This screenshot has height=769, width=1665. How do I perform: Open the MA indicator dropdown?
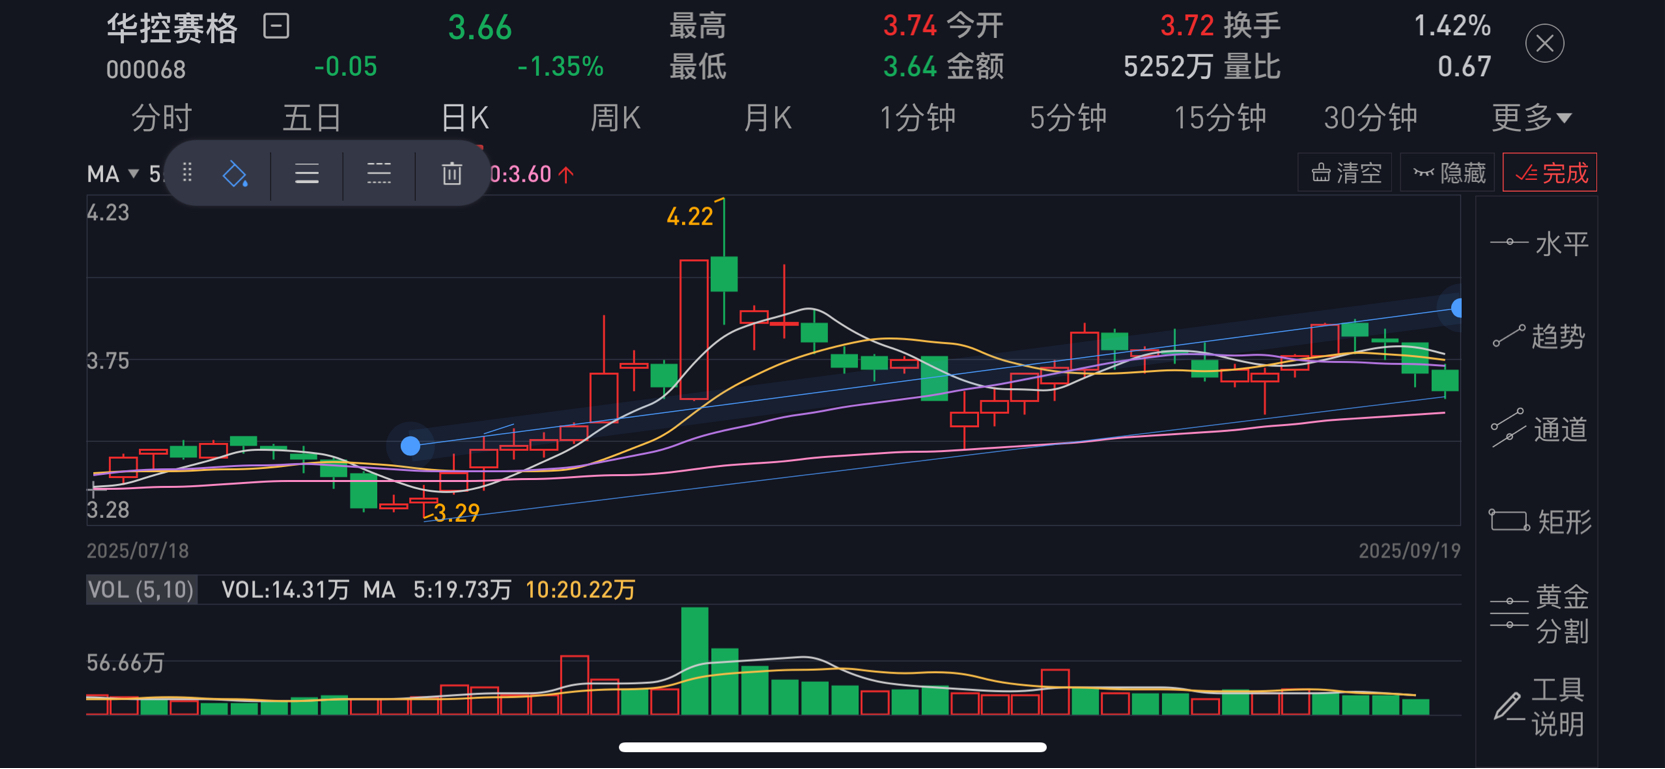[113, 174]
